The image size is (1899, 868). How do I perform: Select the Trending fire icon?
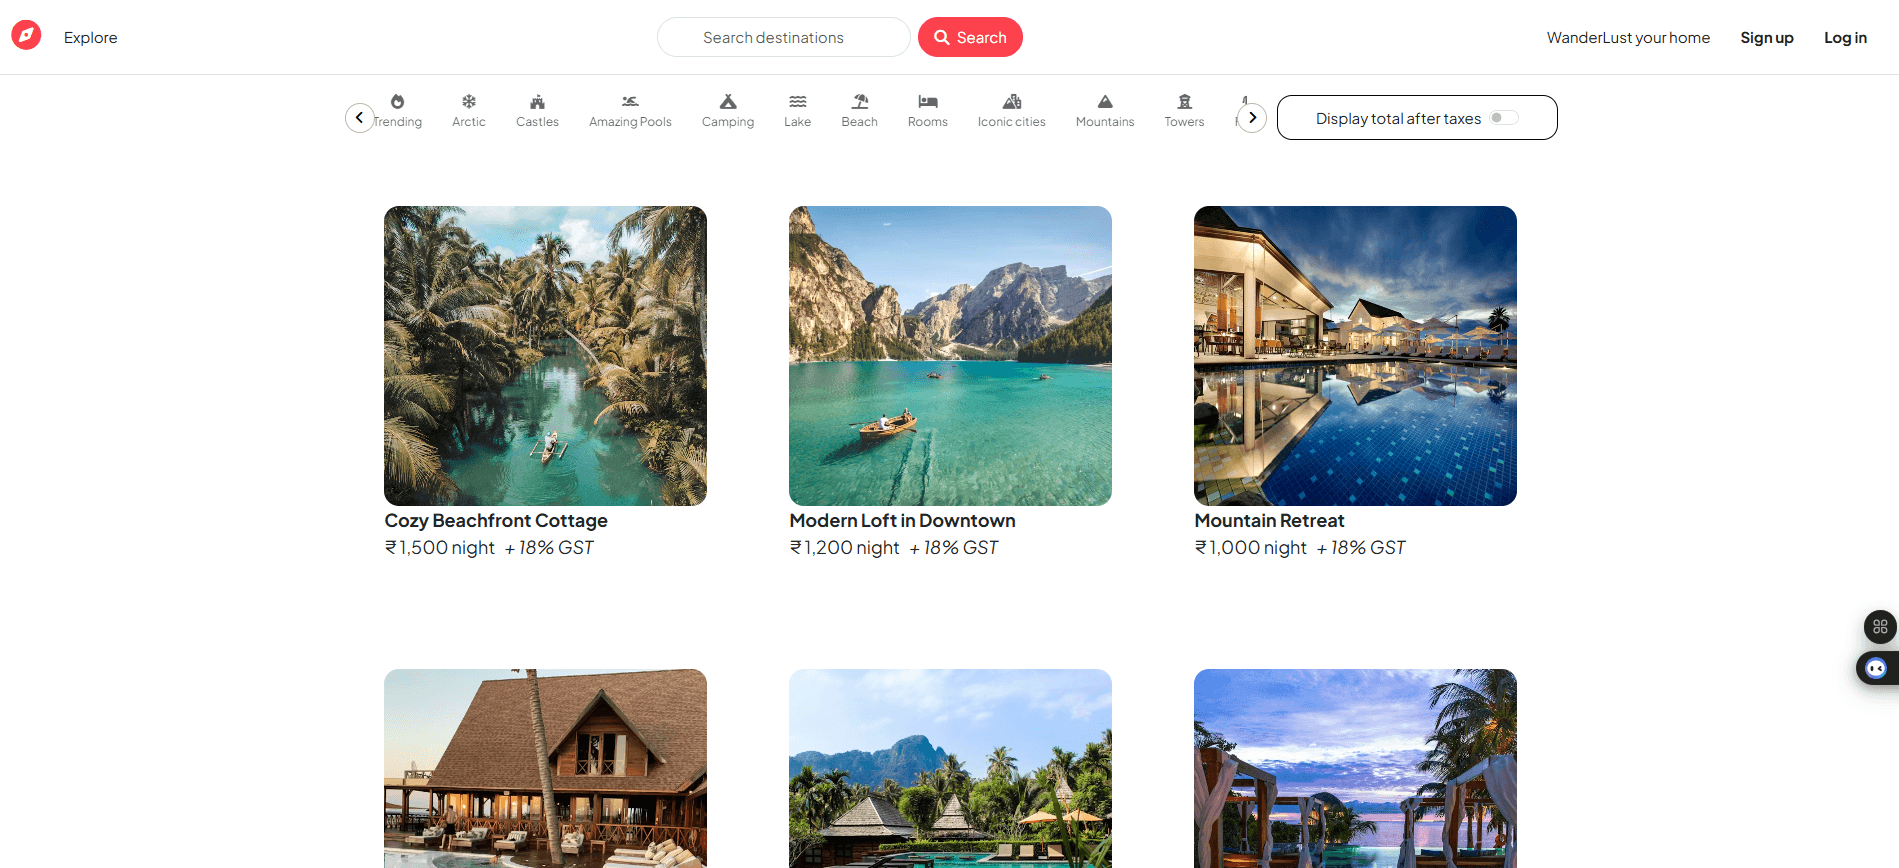click(398, 101)
